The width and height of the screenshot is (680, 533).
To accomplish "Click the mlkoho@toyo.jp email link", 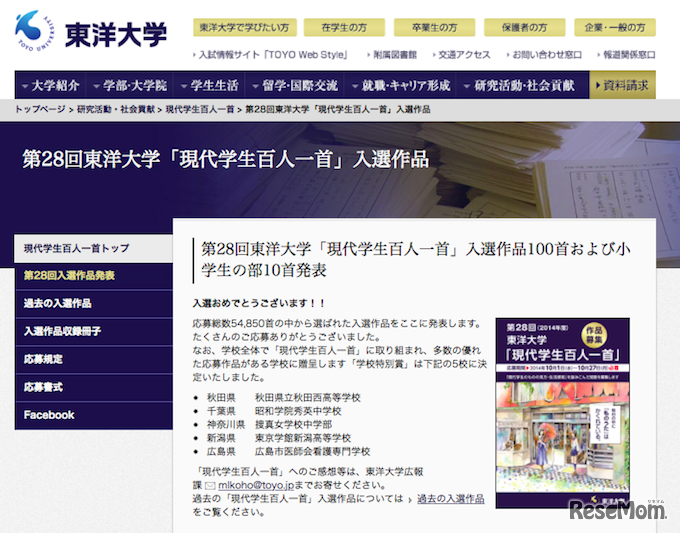I will click(256, 485).
